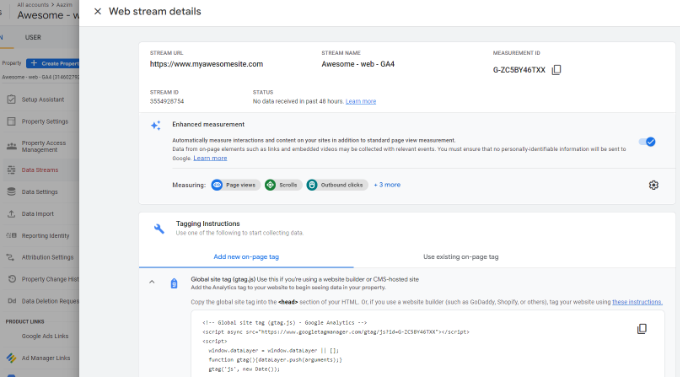The width and height of the screenshot is (680, 377).
Task: Open Data Import in sidebar
Action: coord(40,214)
